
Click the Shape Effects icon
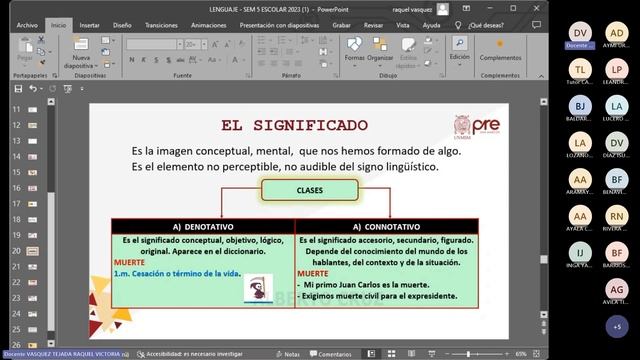[428, 63]
